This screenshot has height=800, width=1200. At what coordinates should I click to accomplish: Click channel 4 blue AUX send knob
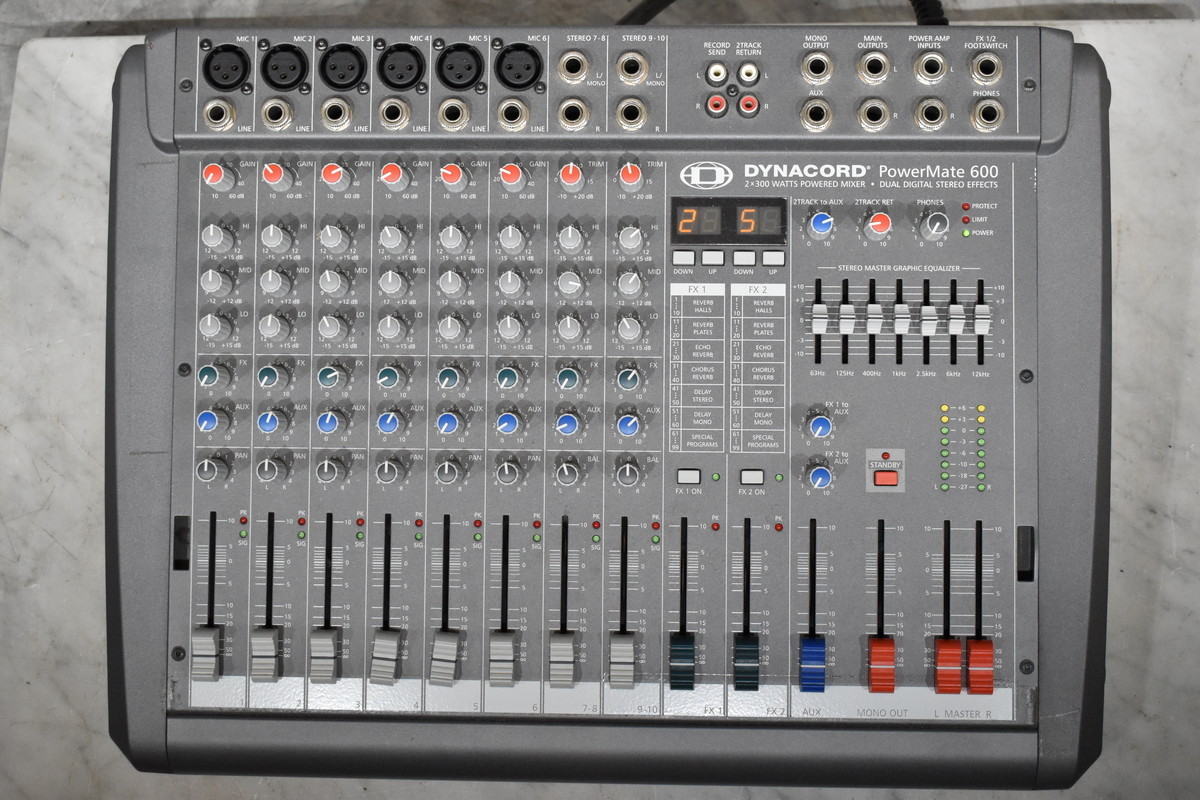(389, 422)
